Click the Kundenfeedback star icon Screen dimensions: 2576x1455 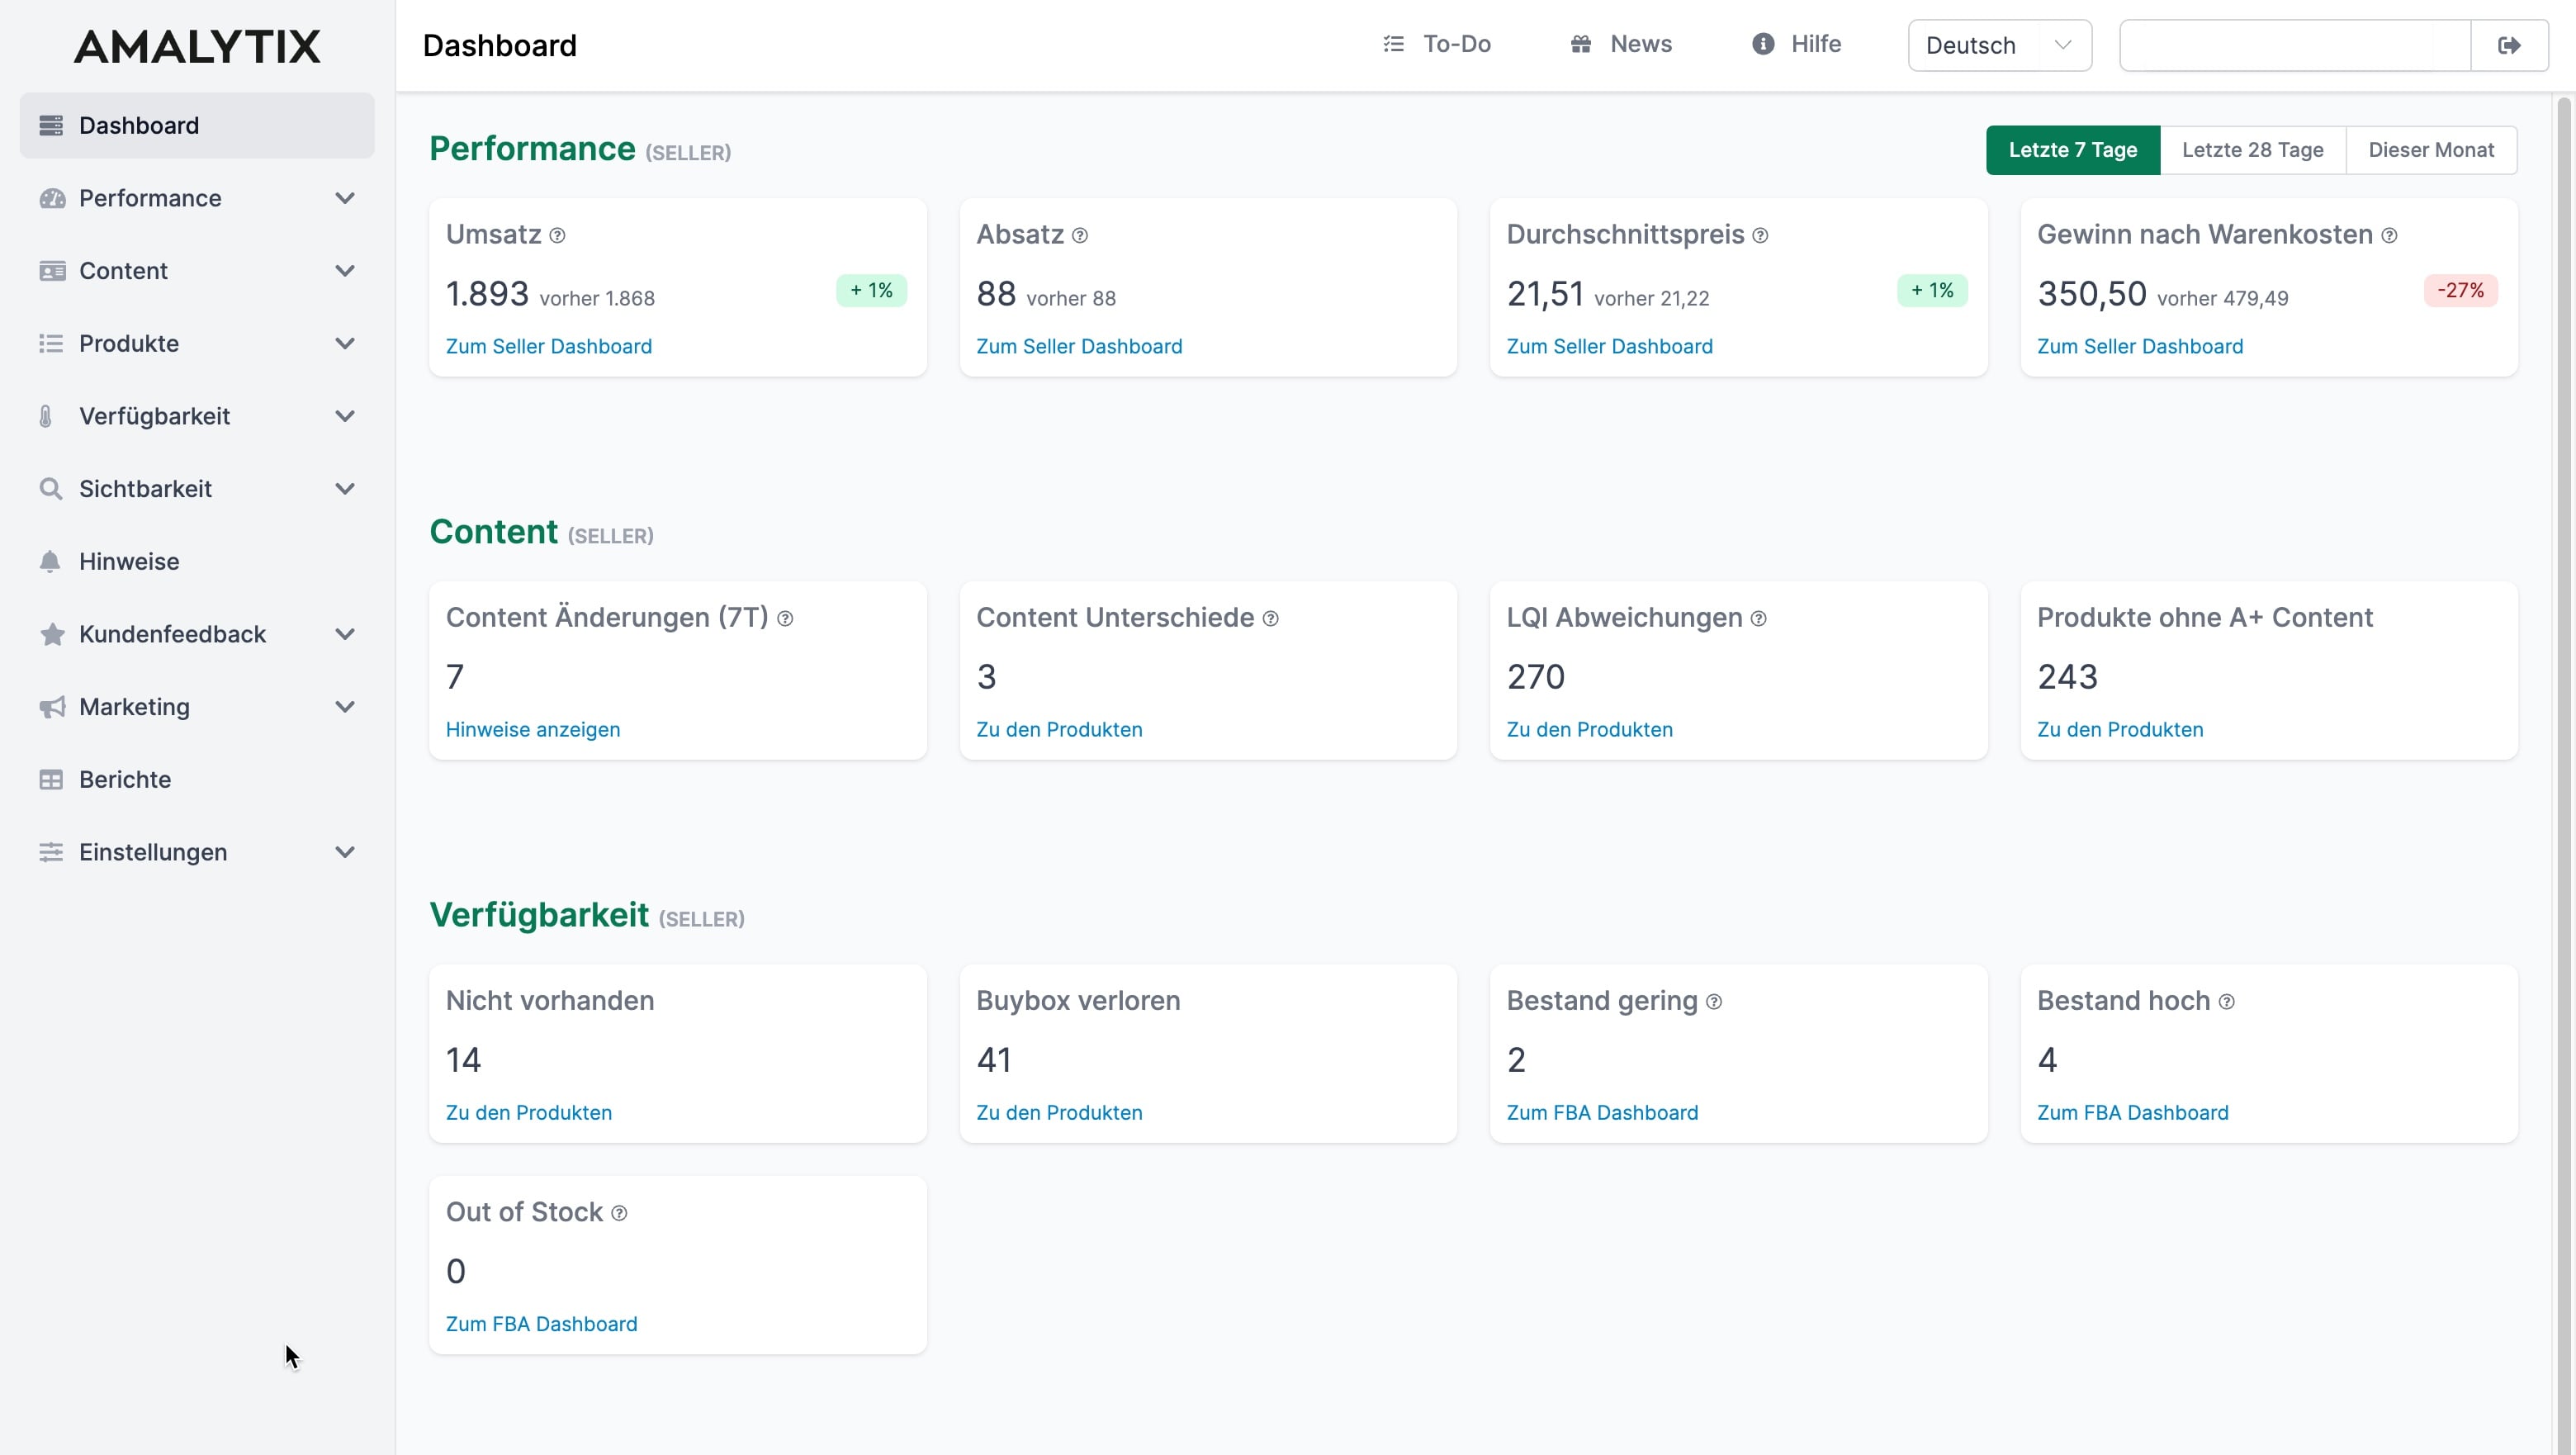[x=52, y=634]
